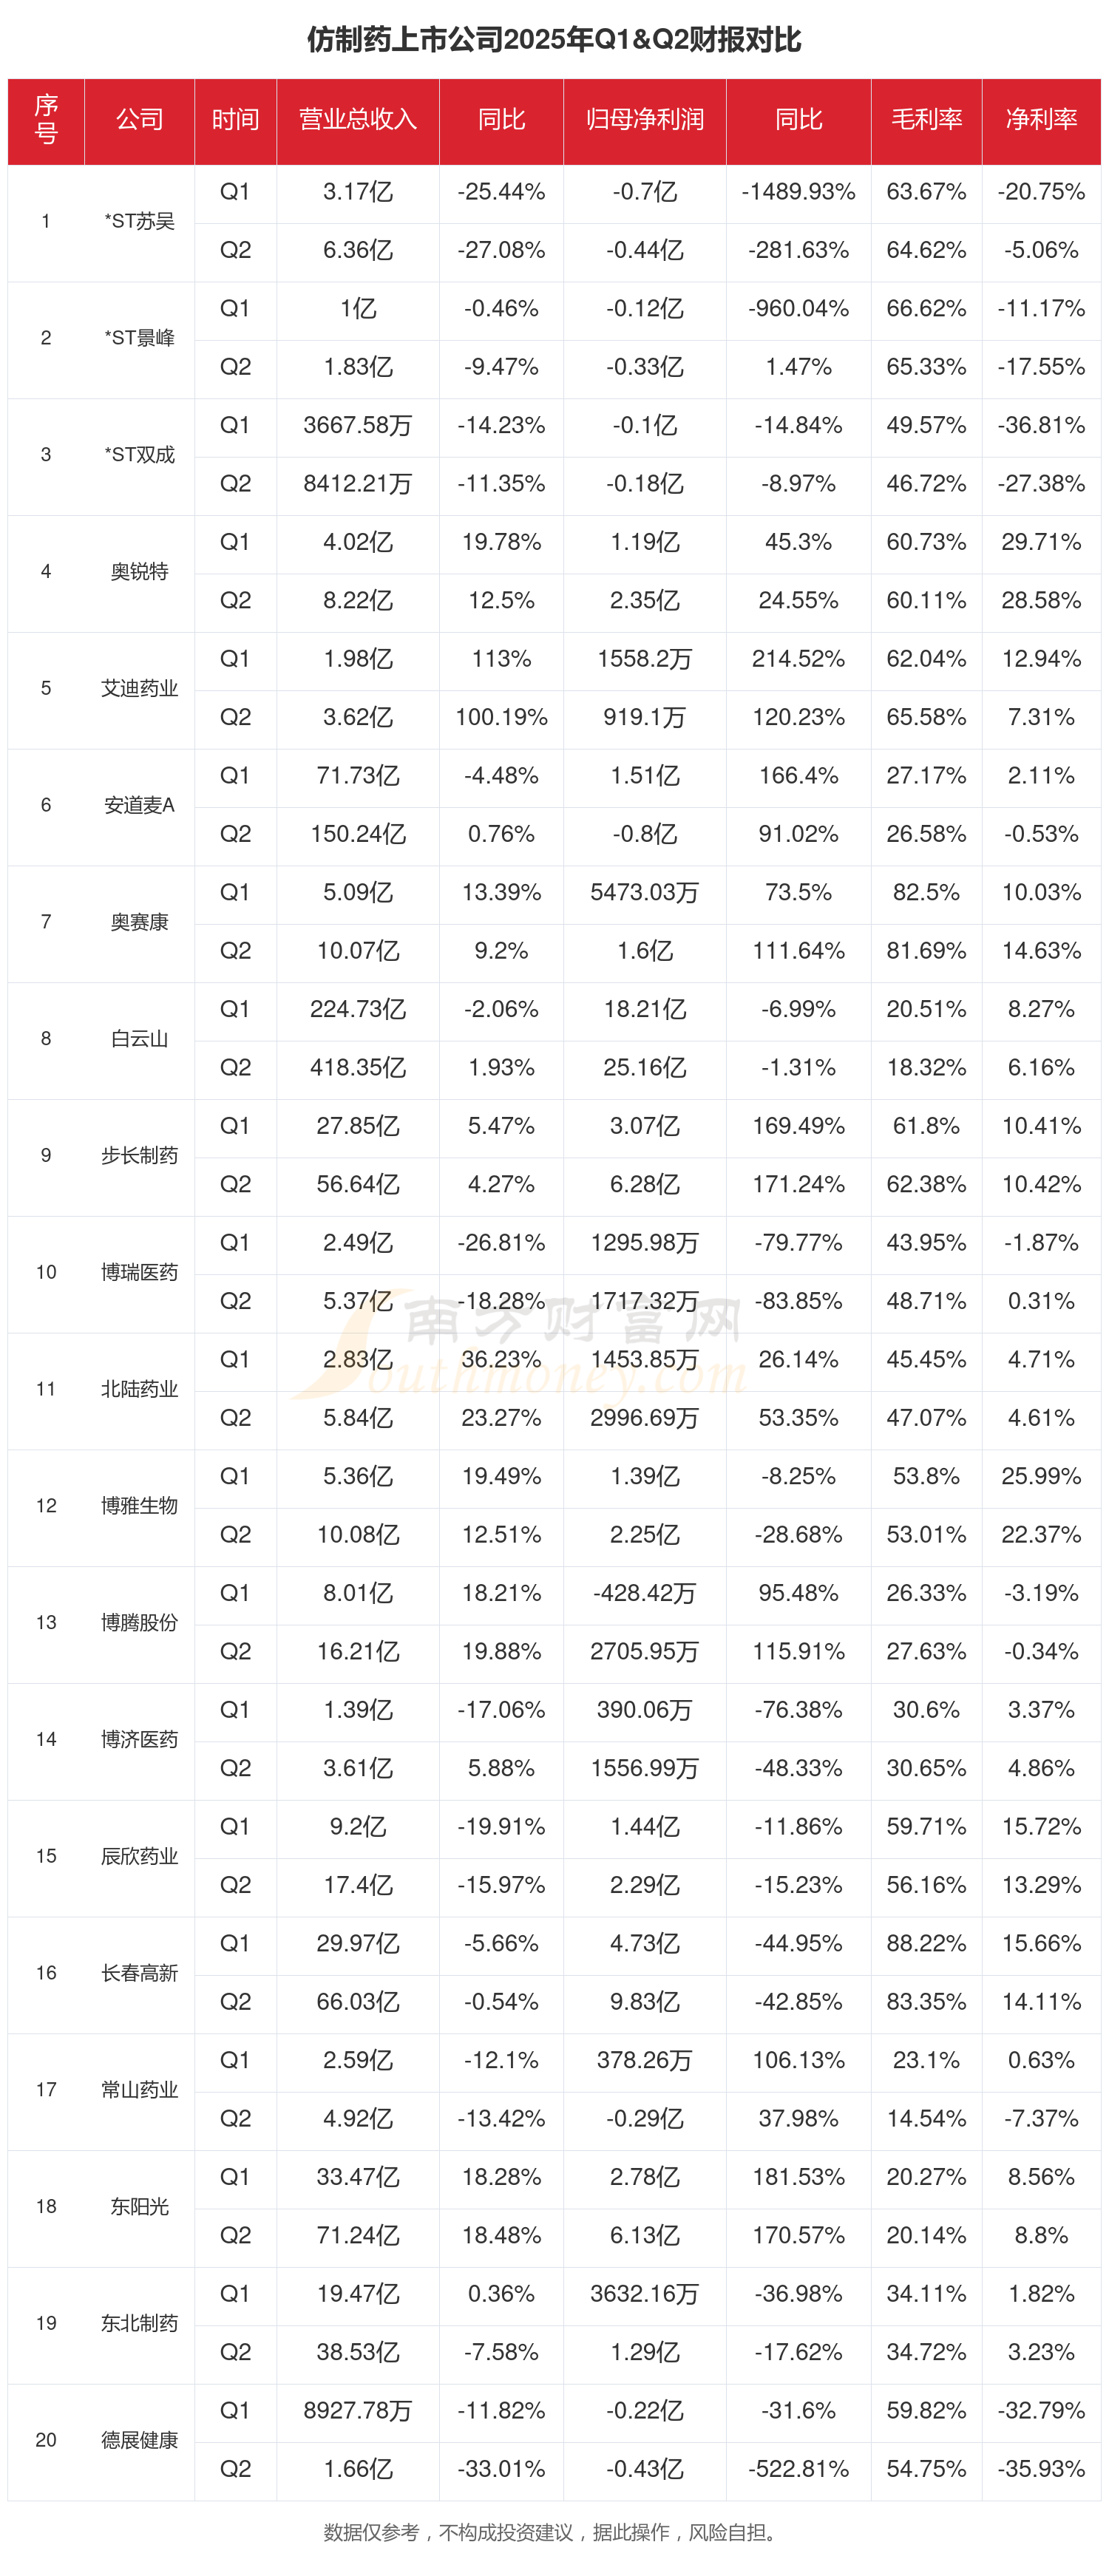Click the disclaimer text below the table
The image size is (1109, 2576).
[x=554, y=2532]
